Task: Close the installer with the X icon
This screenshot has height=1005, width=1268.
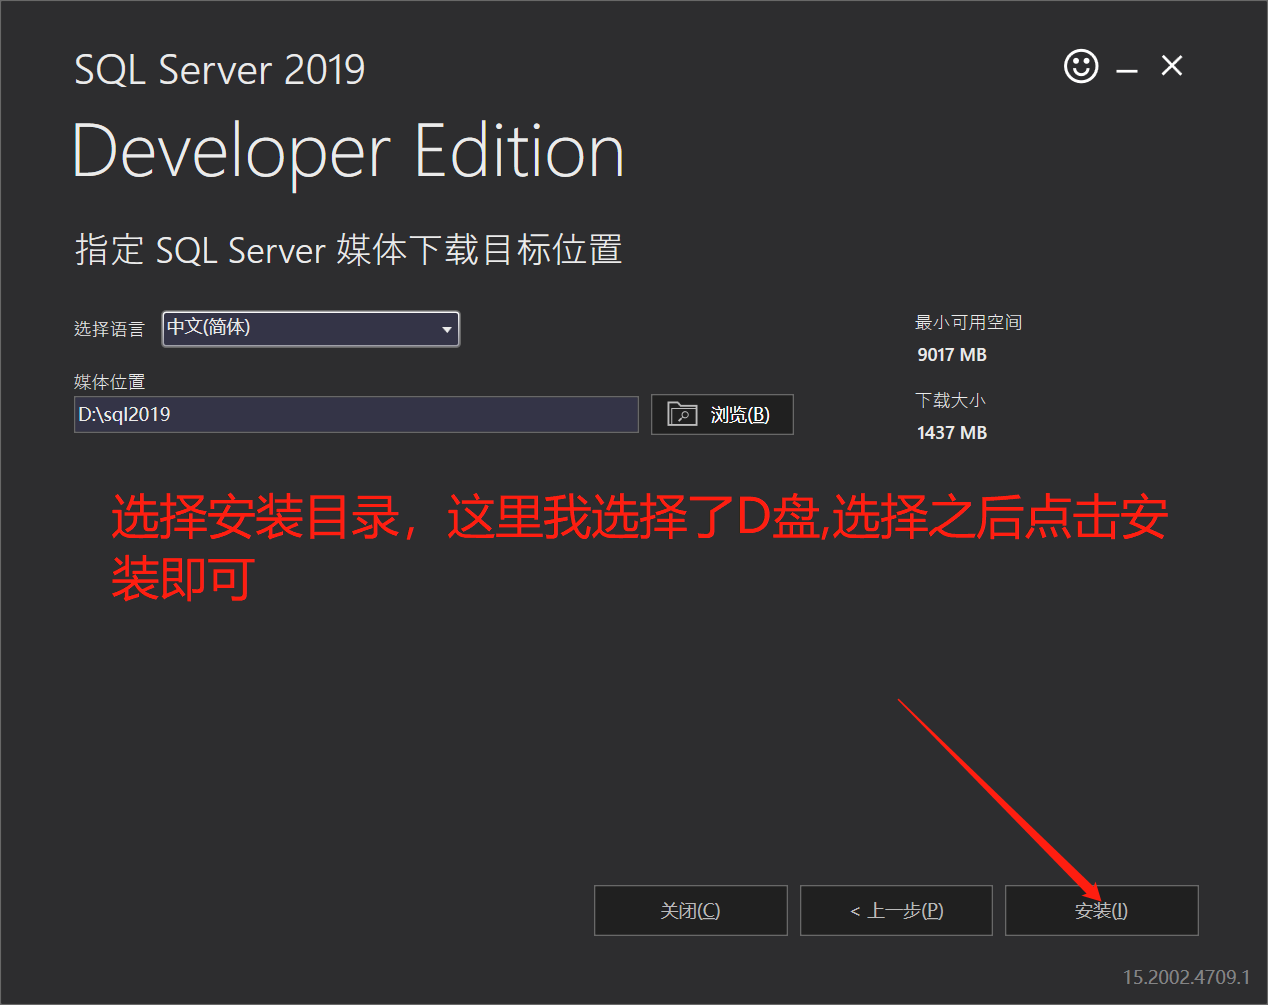Action: coord(1172,66)
